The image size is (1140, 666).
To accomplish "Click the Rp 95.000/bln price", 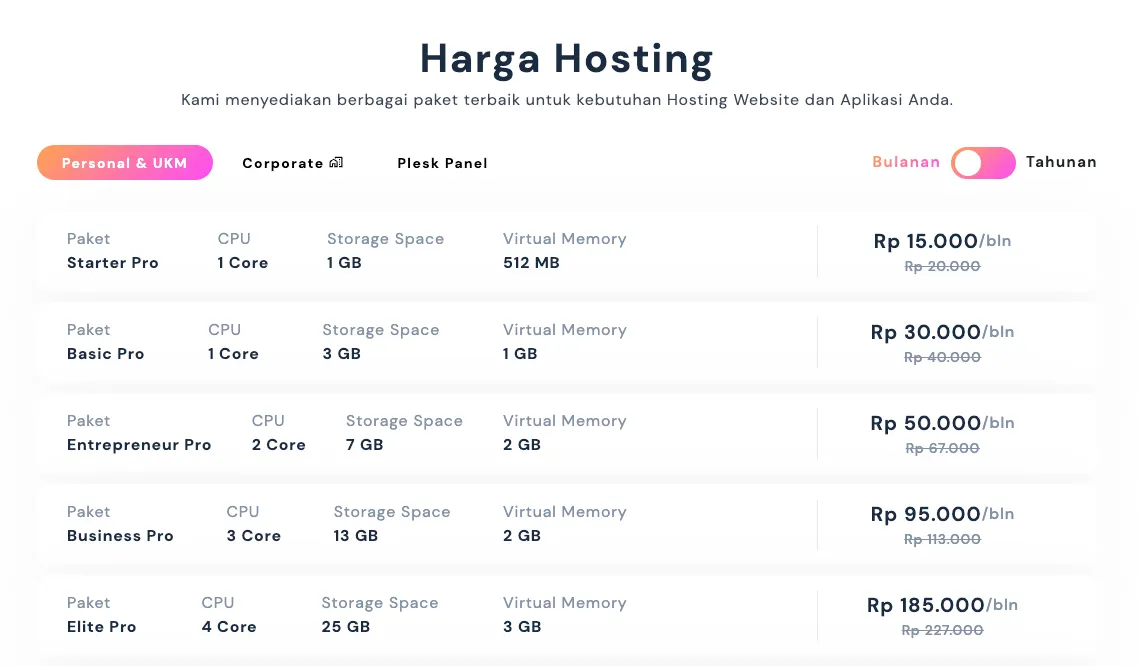I will click(942, 514).
